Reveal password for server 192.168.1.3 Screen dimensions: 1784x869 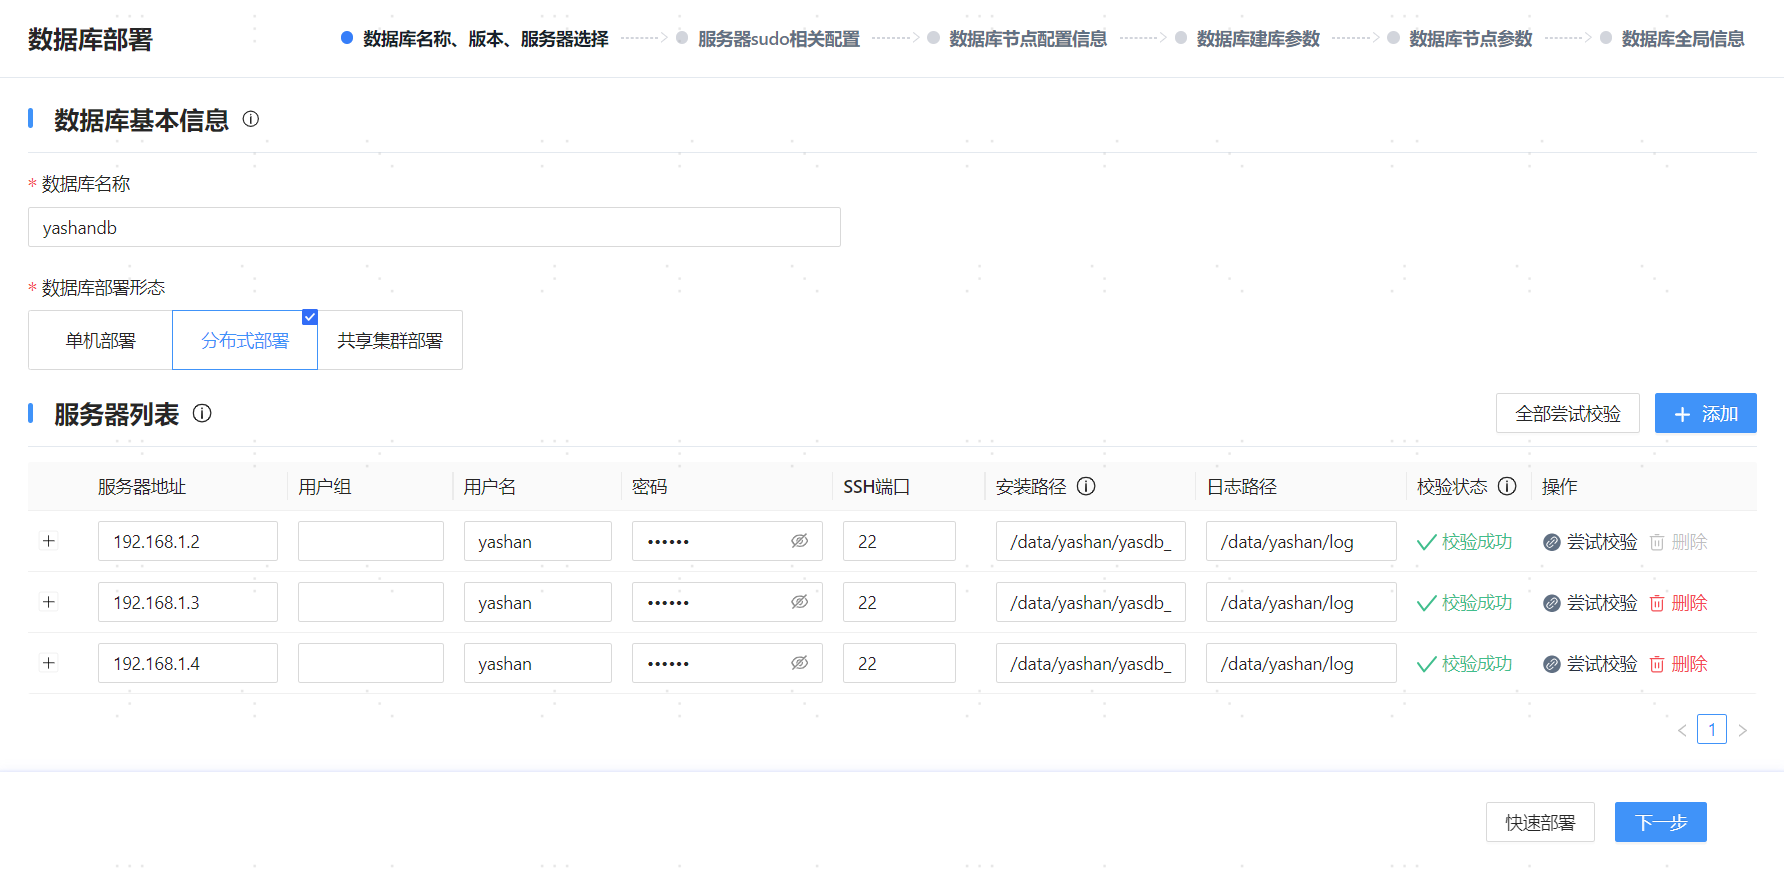coord(799,602)
